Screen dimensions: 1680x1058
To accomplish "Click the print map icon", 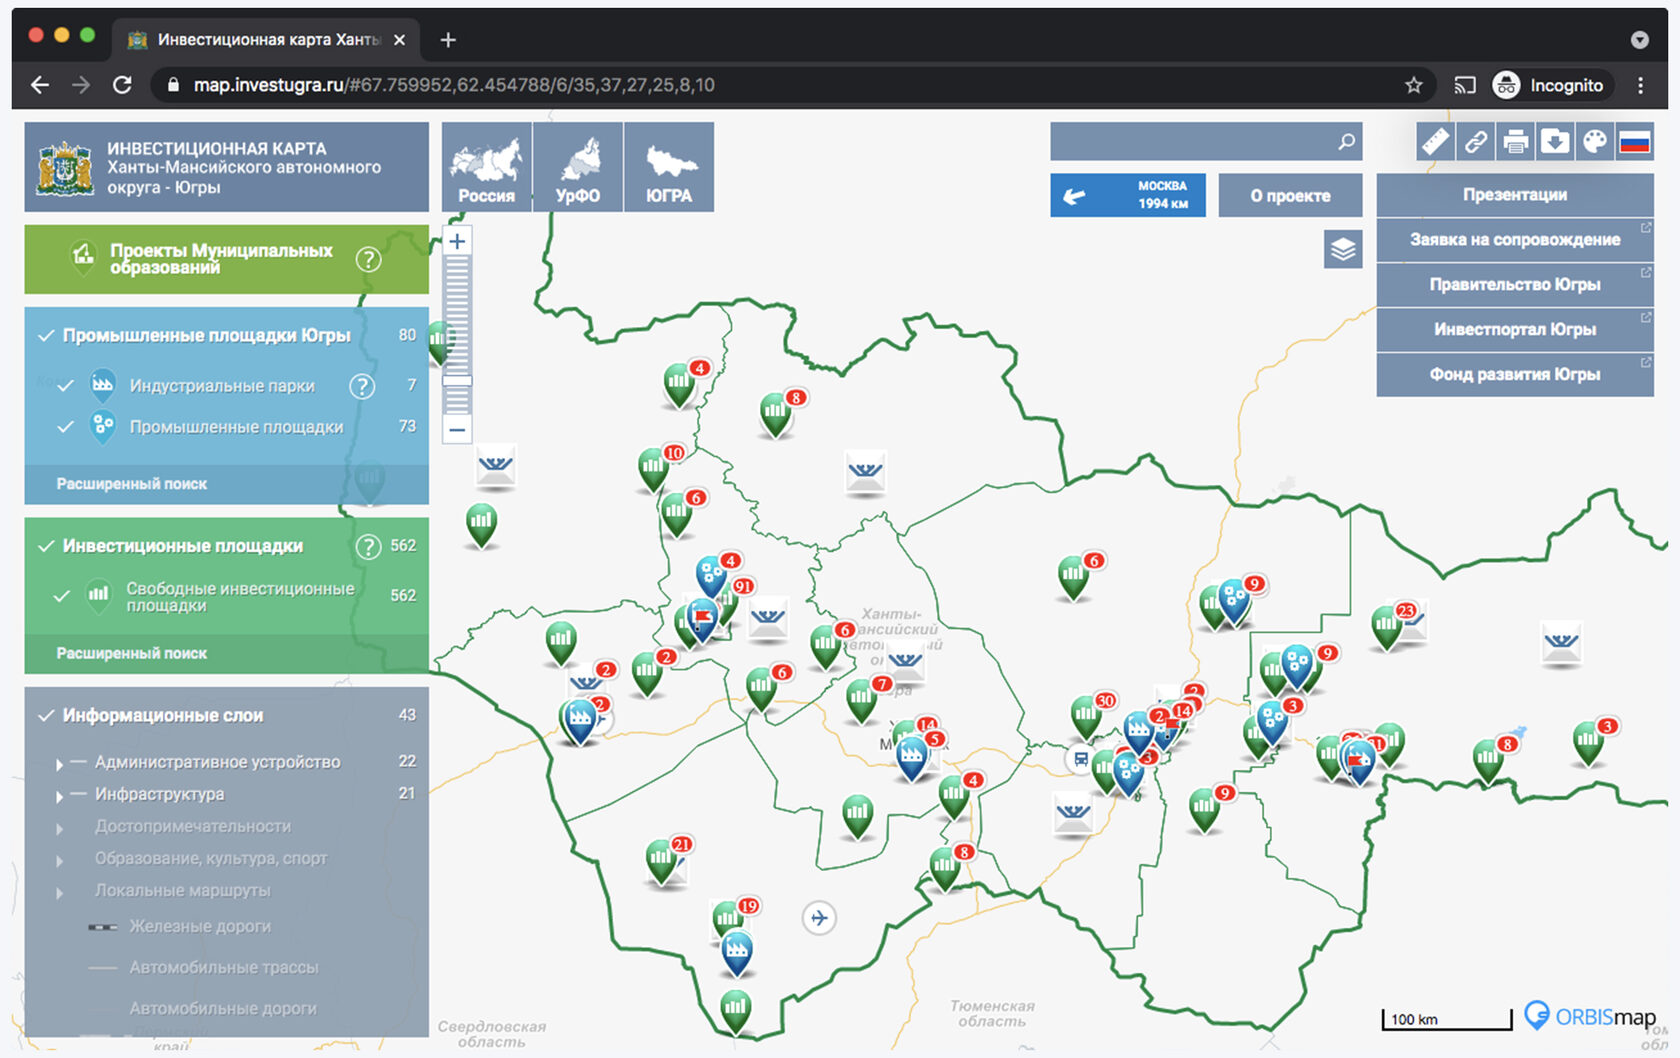I will (1515, 141).
